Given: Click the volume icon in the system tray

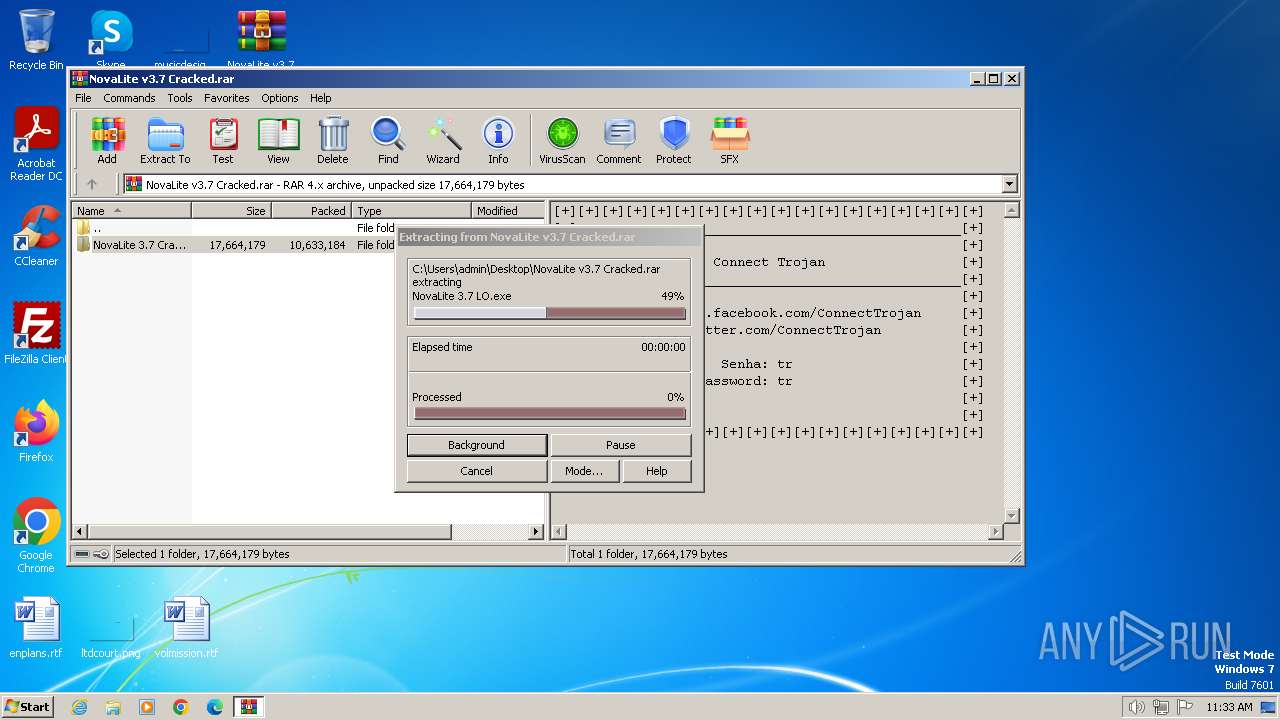Looking at the screenshot, I should point(1136,707).
